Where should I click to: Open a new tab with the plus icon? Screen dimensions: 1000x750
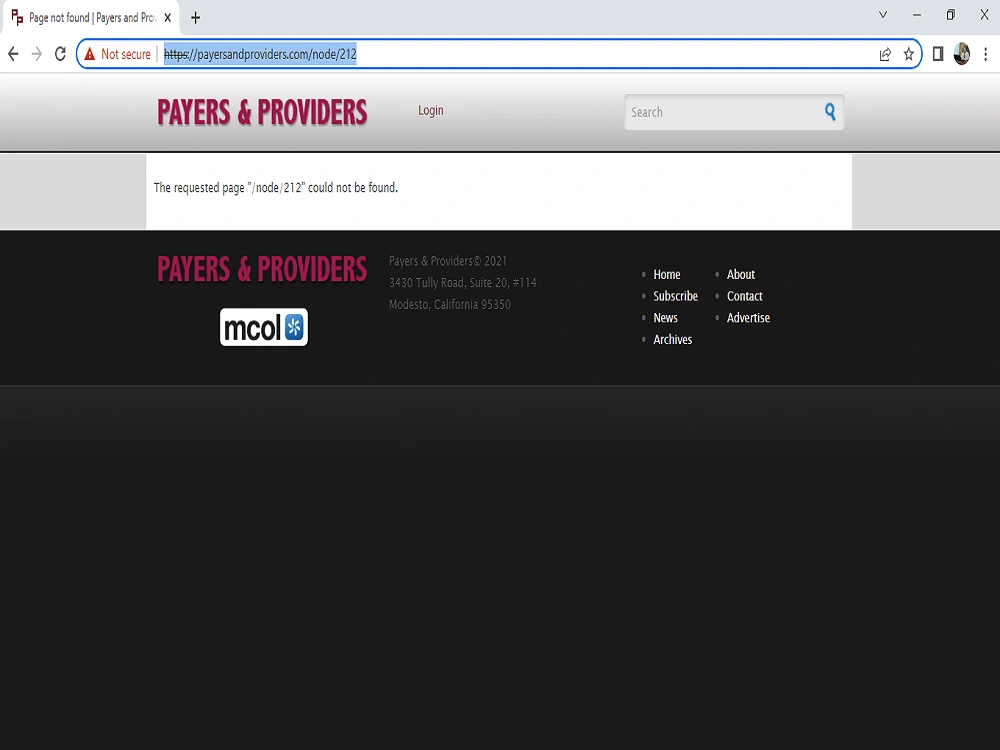[x=196, y=18]
